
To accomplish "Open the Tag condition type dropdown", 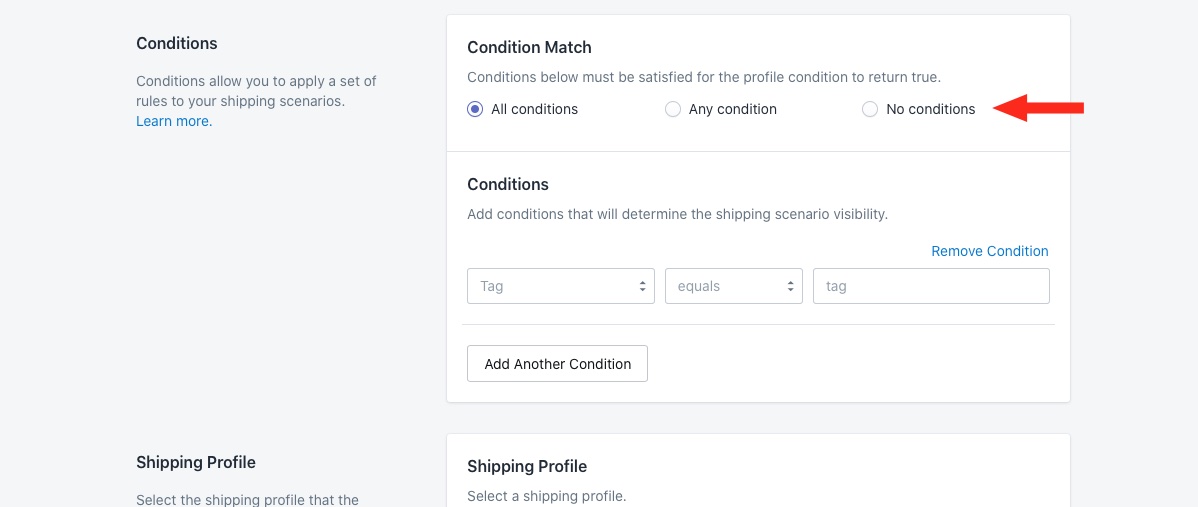I will (561, 286).
